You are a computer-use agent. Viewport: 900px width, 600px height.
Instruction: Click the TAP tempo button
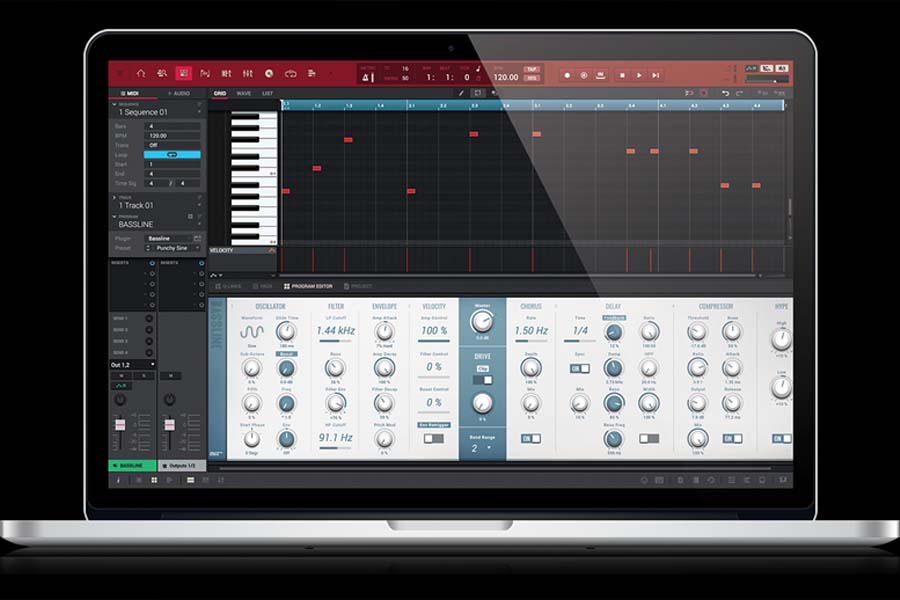532,70
